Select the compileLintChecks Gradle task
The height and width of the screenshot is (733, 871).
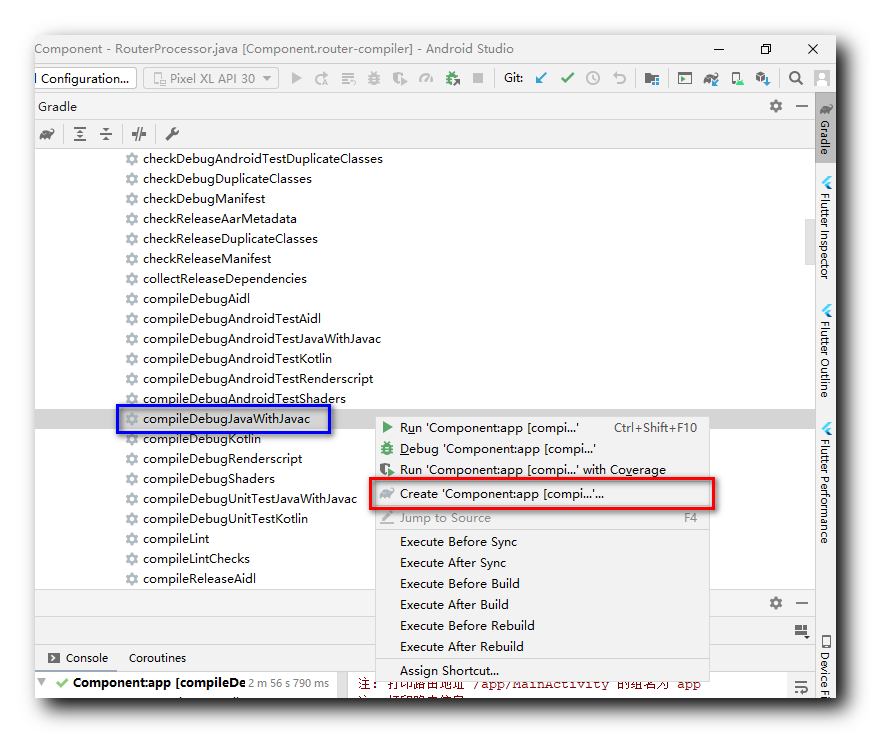[196, 559]
